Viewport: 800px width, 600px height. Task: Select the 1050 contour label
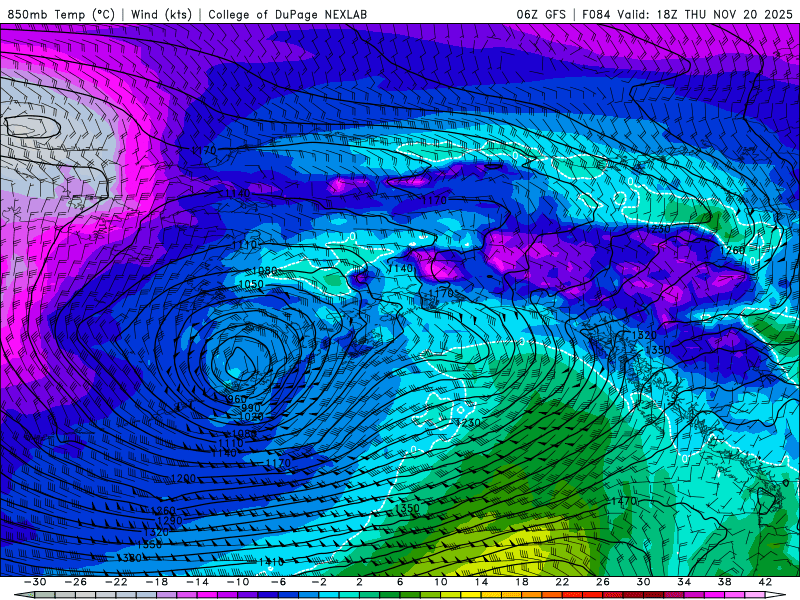252,284
